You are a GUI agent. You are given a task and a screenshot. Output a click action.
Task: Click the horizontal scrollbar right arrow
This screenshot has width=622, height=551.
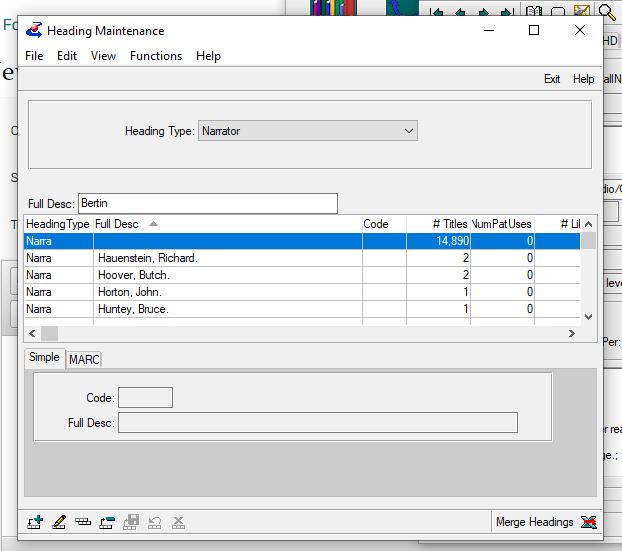click(x=571, y=333)
